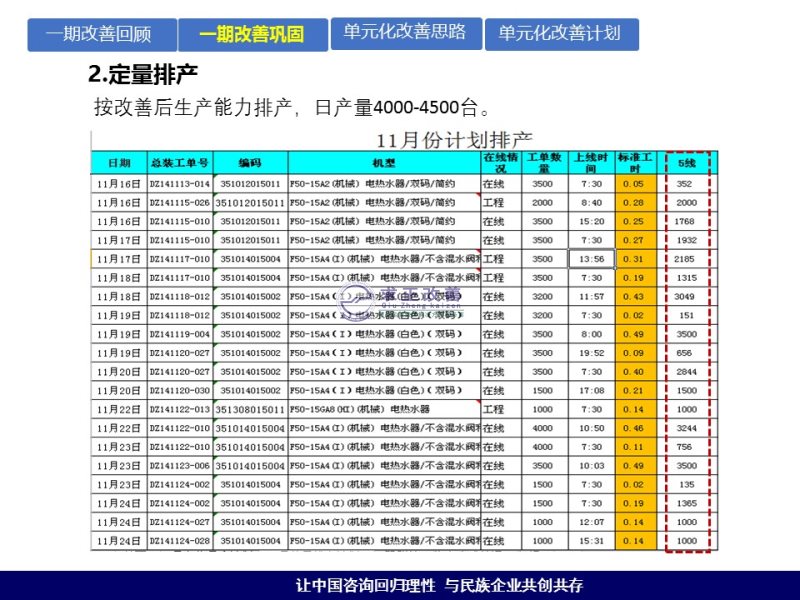Click the 日期 column header

point(119,162)
